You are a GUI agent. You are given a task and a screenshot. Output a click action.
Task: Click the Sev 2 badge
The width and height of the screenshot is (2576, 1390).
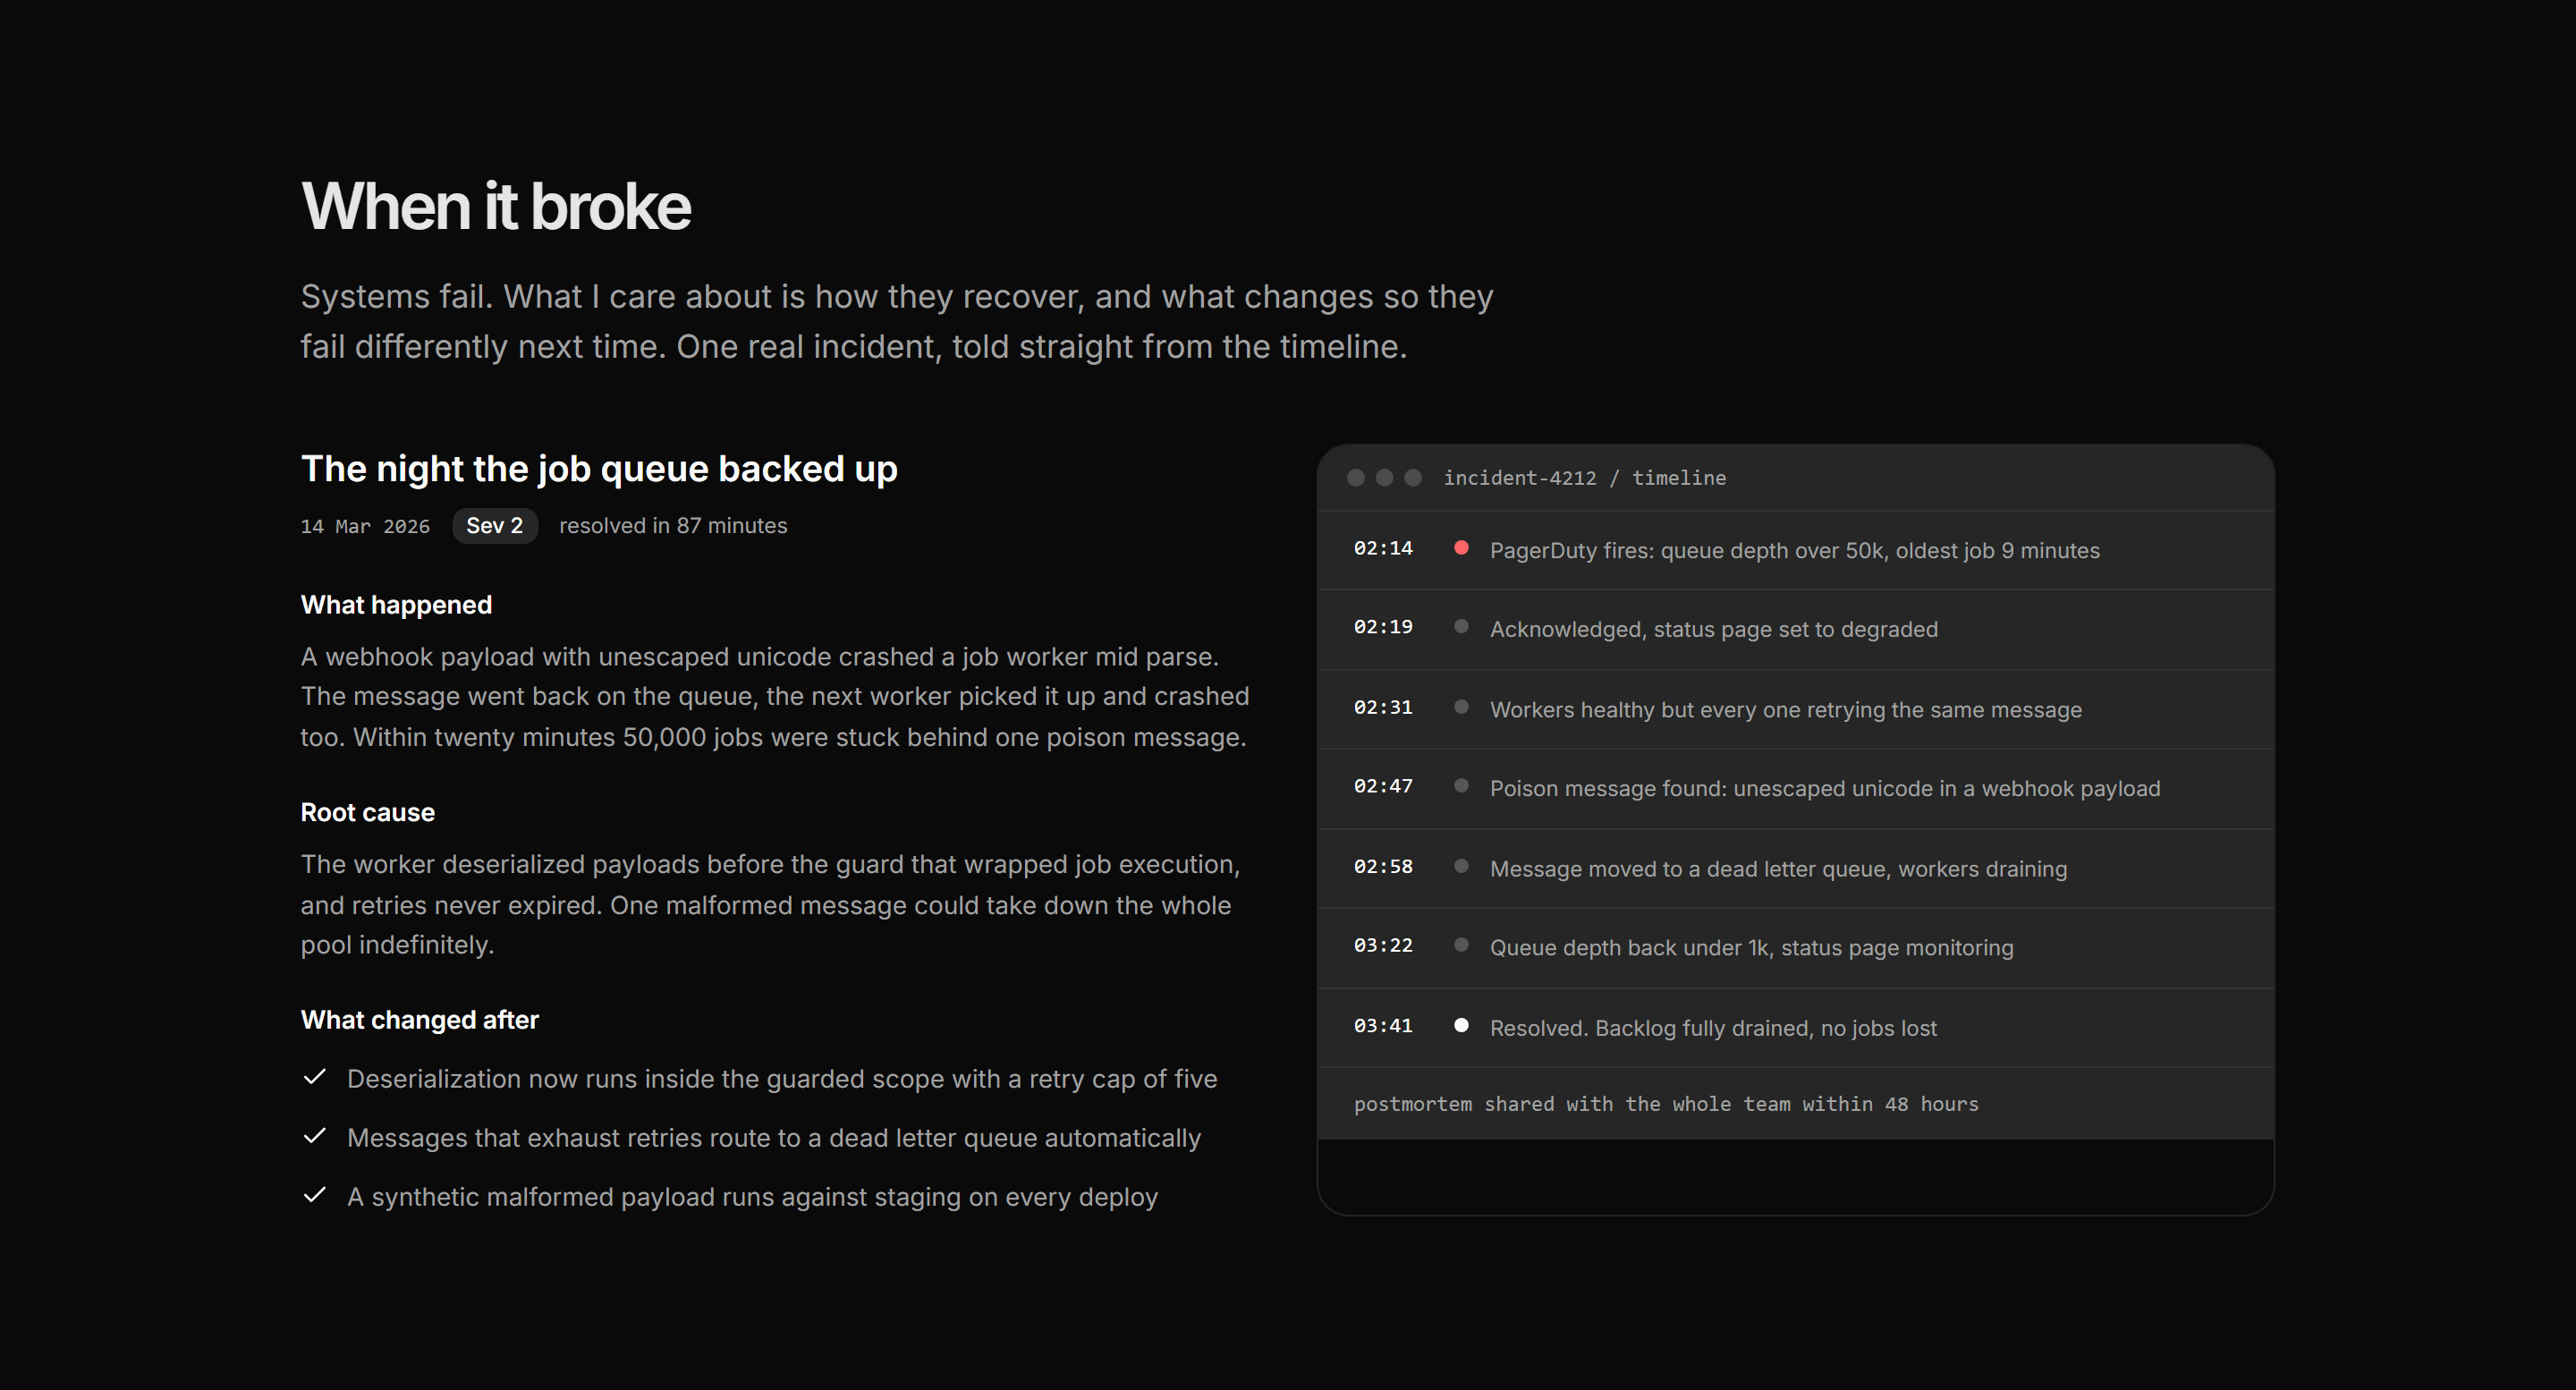[495, 526]
